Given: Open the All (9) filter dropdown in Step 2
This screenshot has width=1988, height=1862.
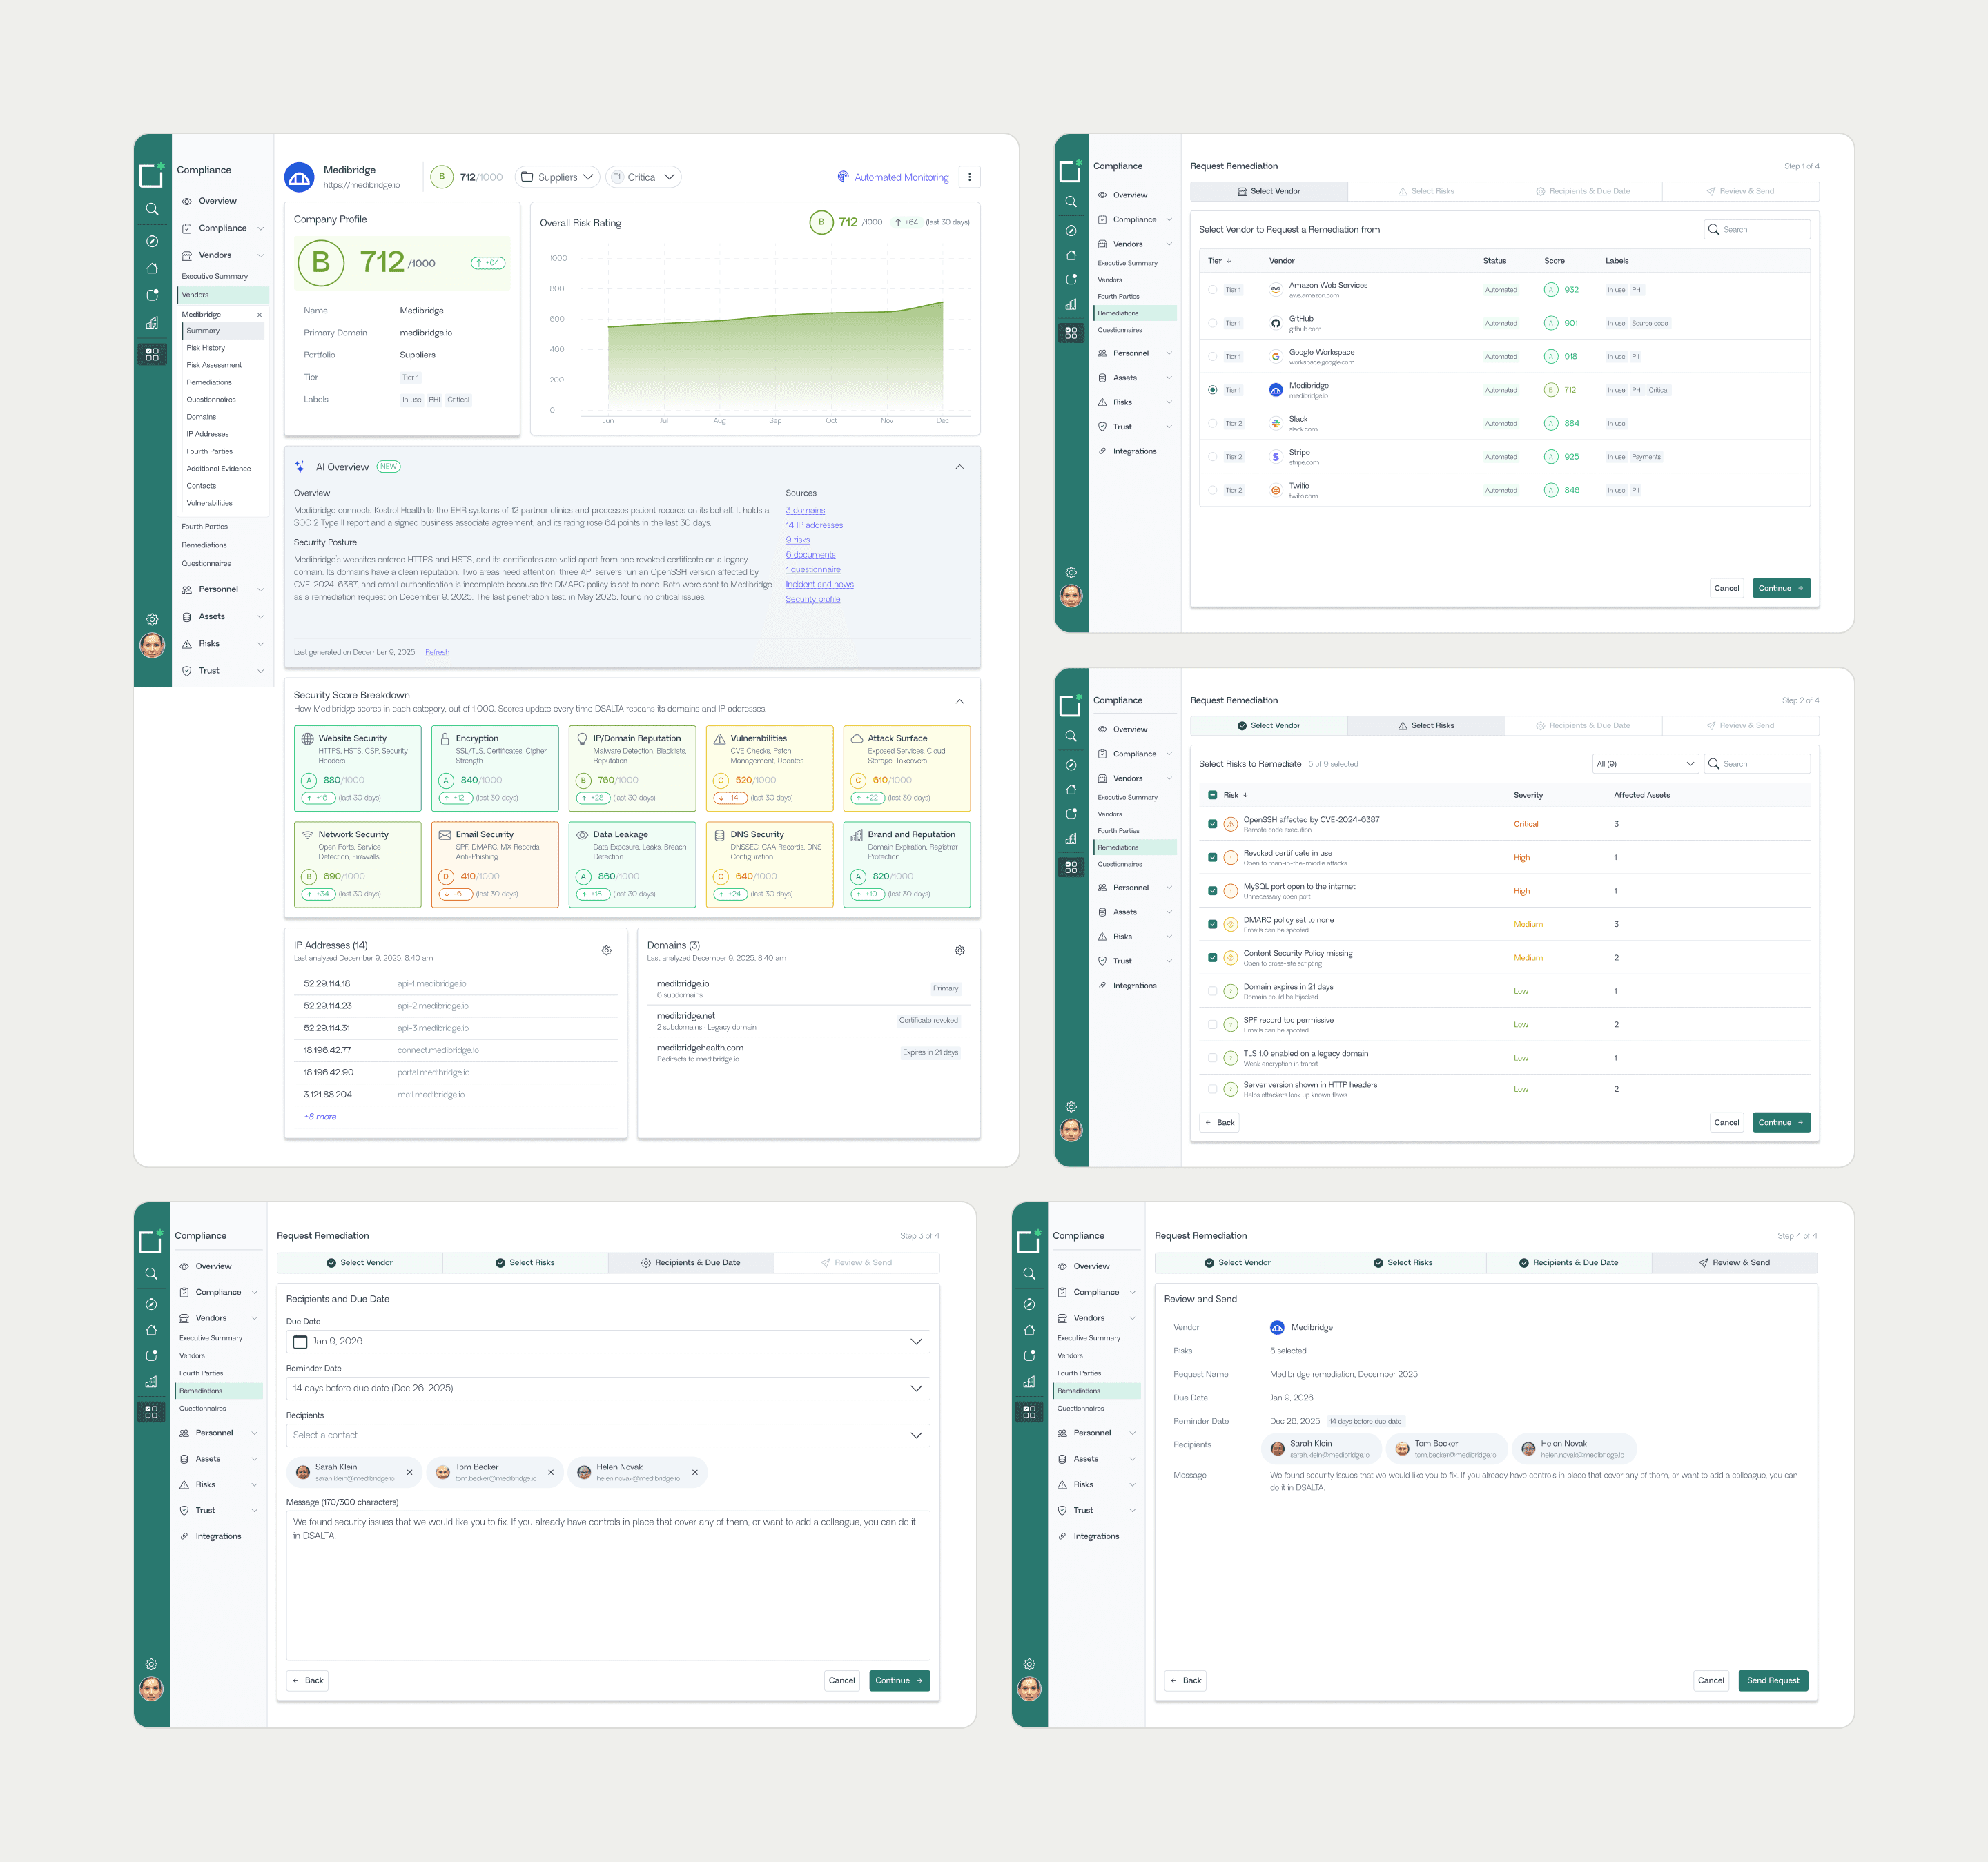Looking at the screenshot, I should 1645,764.
